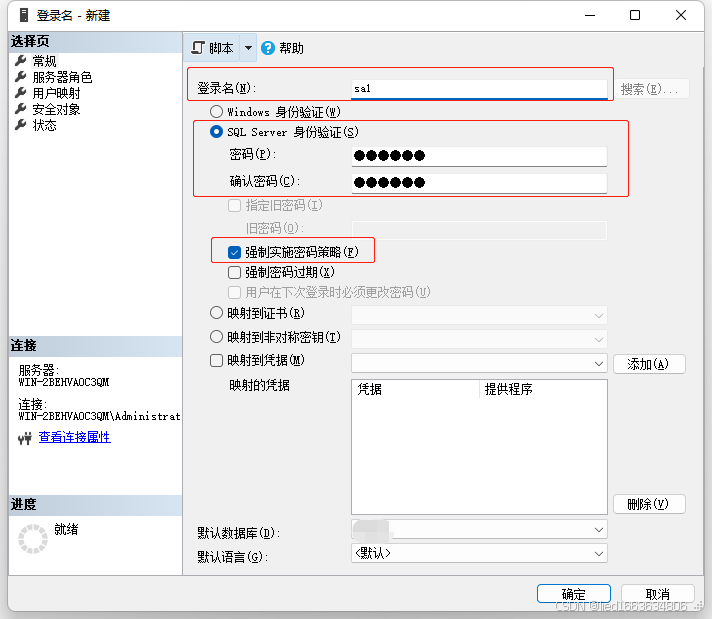Enable the 强制密码过期 checkbox
The image size is (712, 619).
235,272
